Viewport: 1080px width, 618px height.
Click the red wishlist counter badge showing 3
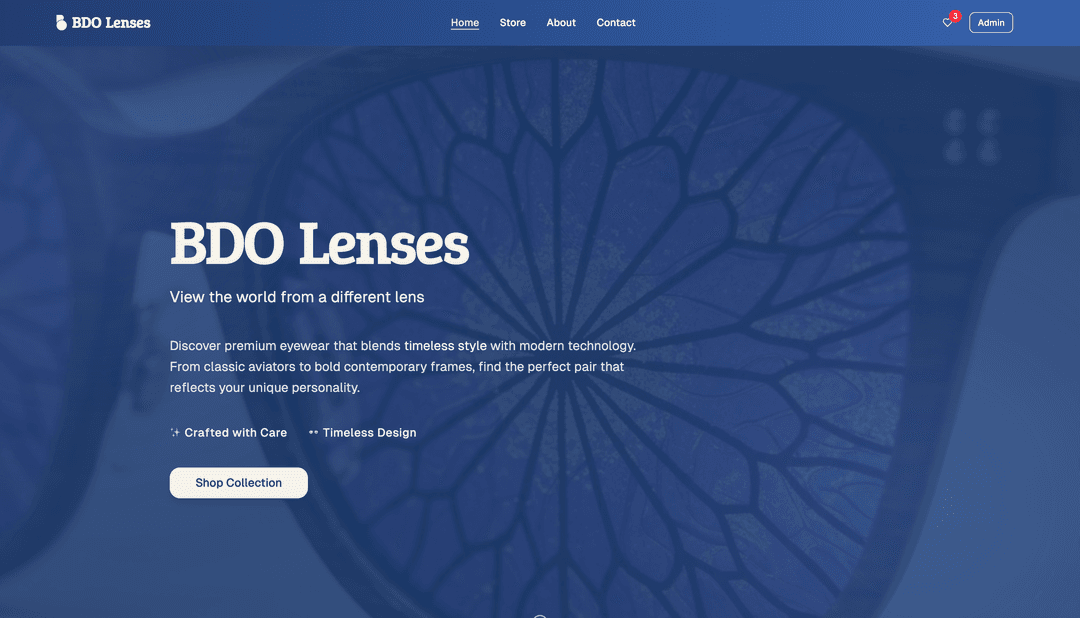click(x=954, y=15)
